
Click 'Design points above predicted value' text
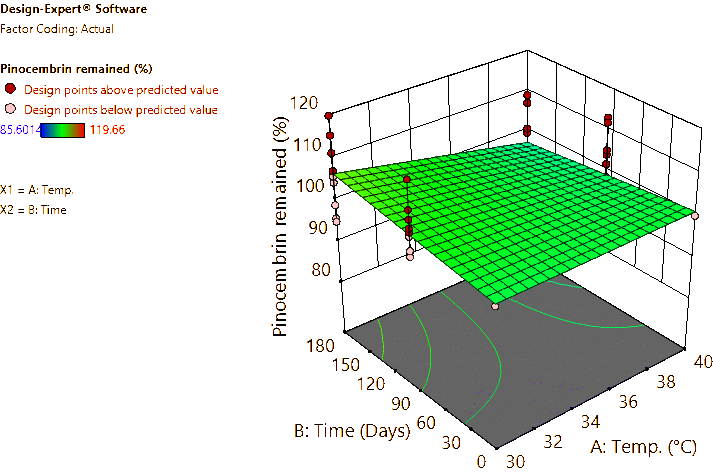121,89
